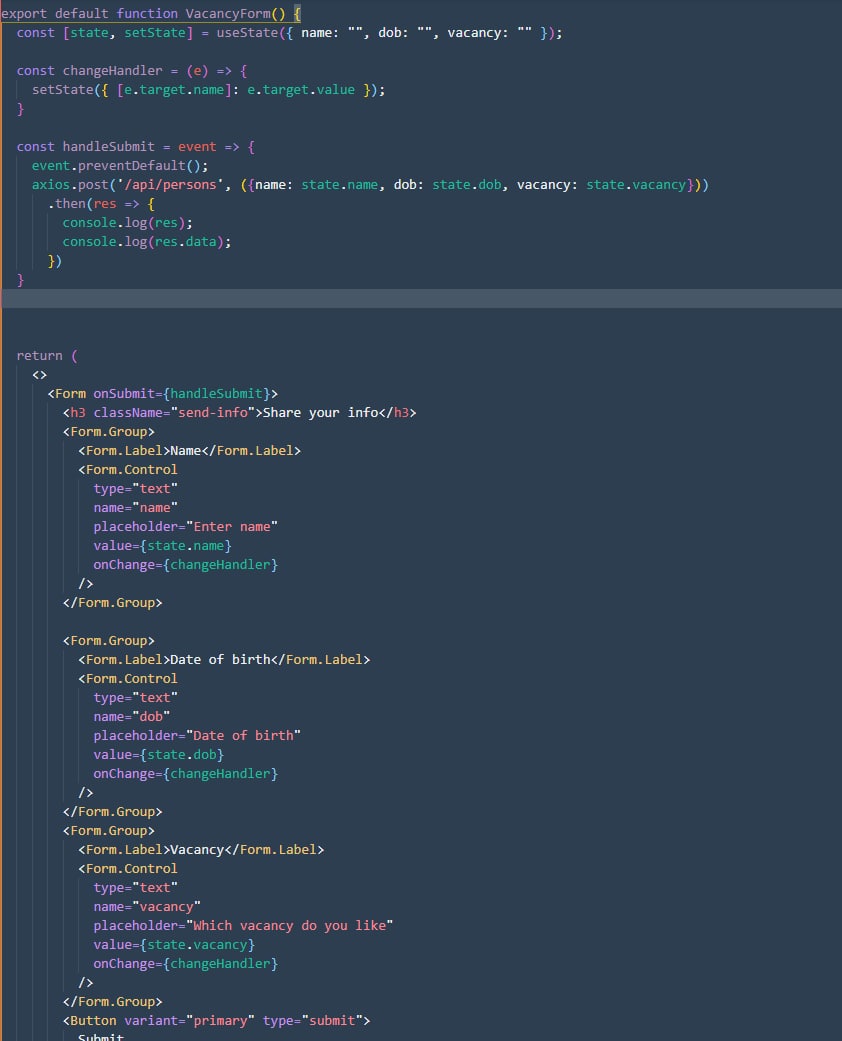Click 'changeHandler' in its const declaration
The image size is (842, 1041).
pos(112,70)
